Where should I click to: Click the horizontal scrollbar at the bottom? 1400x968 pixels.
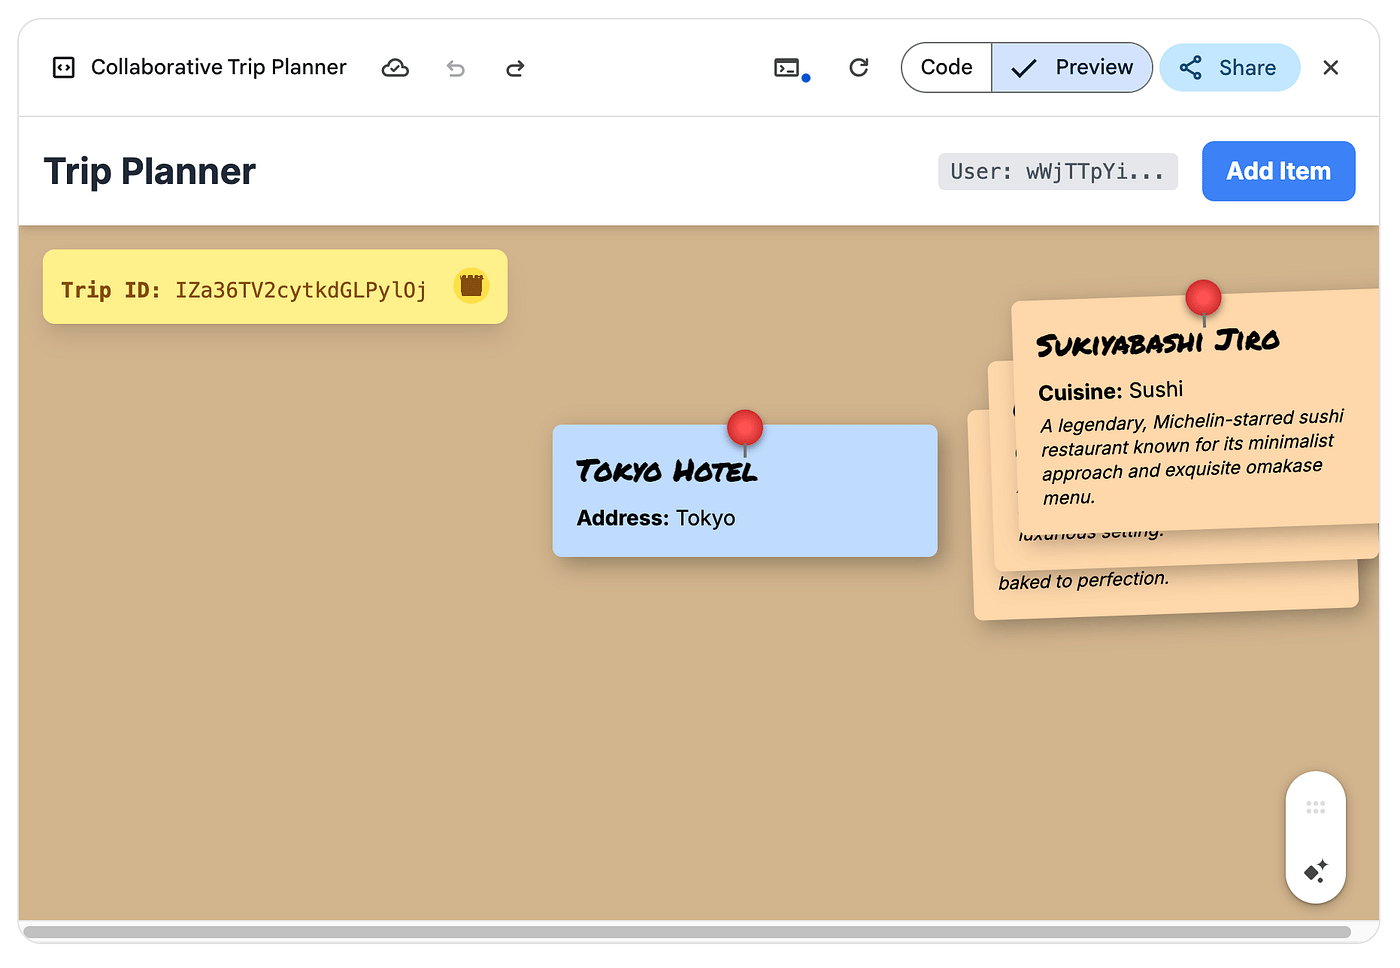click(687, 932)
